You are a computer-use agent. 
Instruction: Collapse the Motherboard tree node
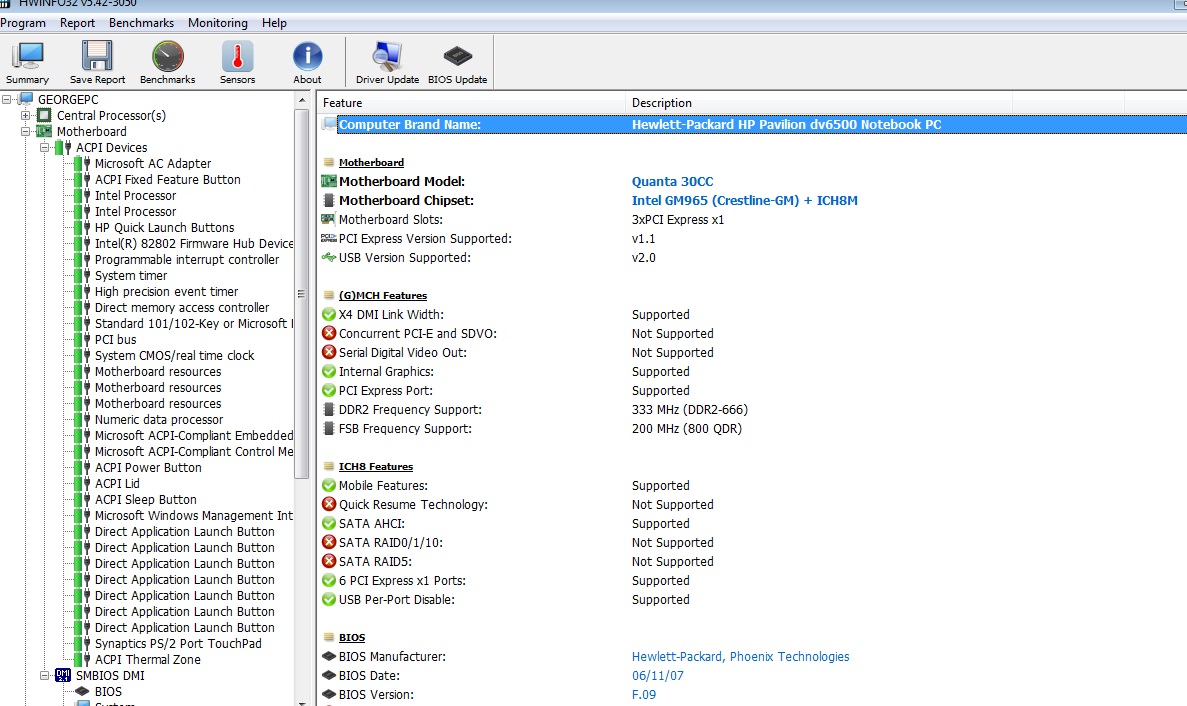tap(26, 131)
